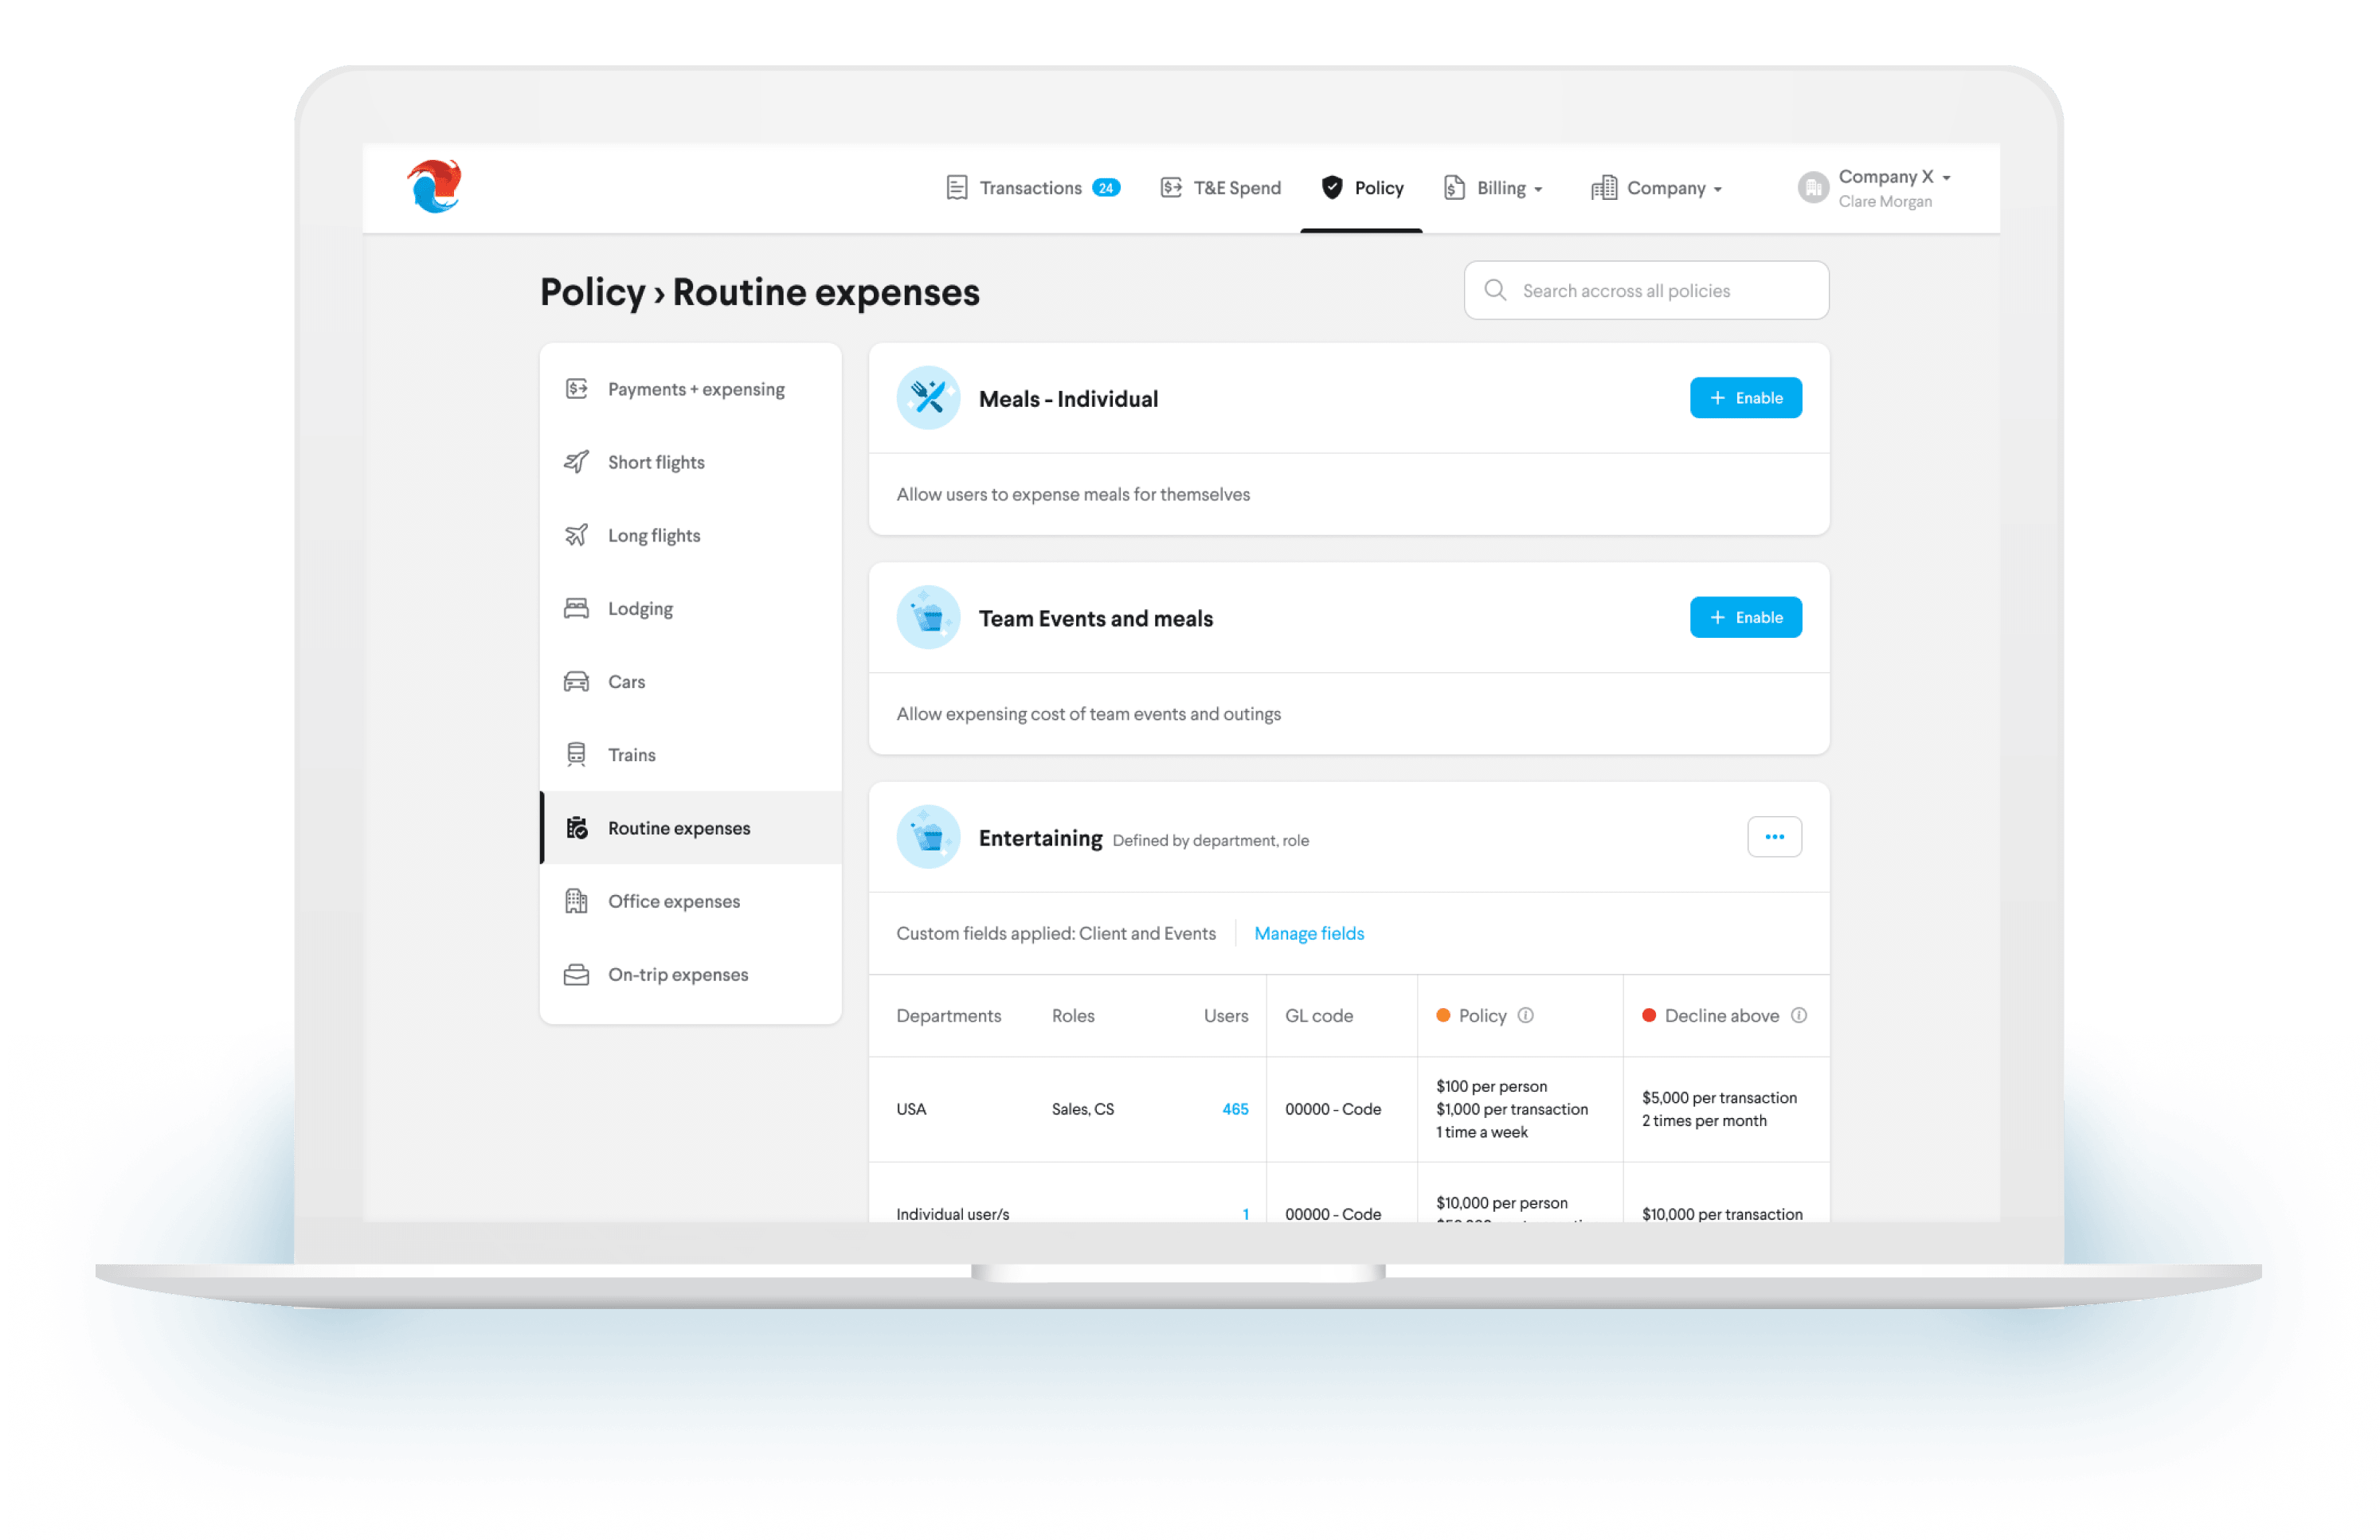Screen dimensions: 2380x1540
Task: Click the Clare Morgan user name
Action: click(x=1885, y=201)
